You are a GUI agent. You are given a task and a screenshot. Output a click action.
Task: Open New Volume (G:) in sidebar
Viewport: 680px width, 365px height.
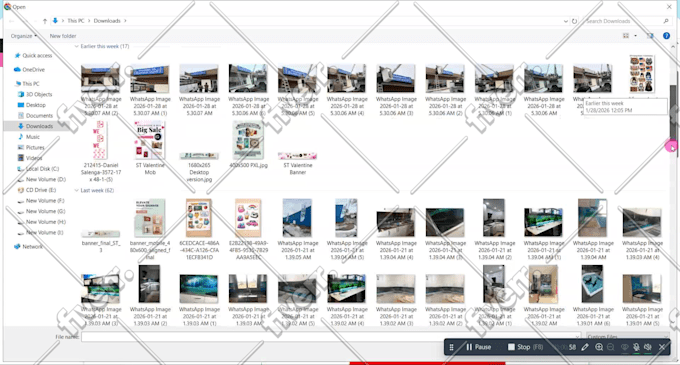tap(42, 212)
